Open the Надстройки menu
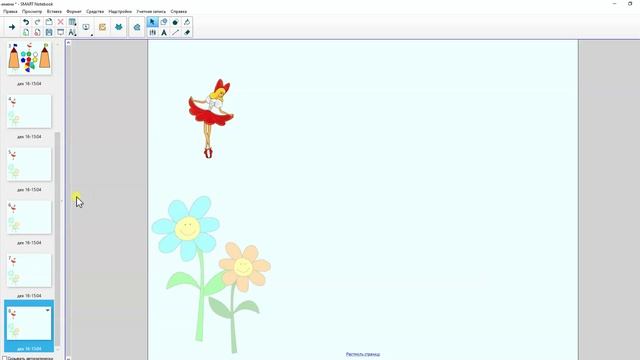The image size is (640, 360). pos(120,11)
